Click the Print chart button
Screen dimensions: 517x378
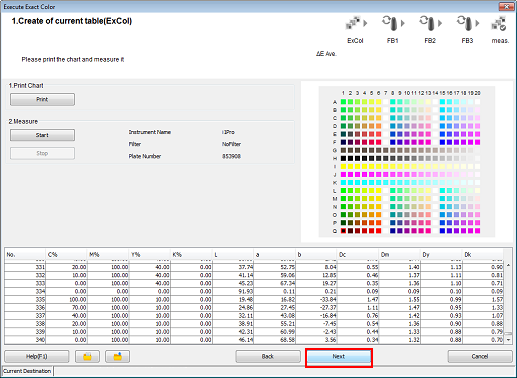[x=42, y=99]
